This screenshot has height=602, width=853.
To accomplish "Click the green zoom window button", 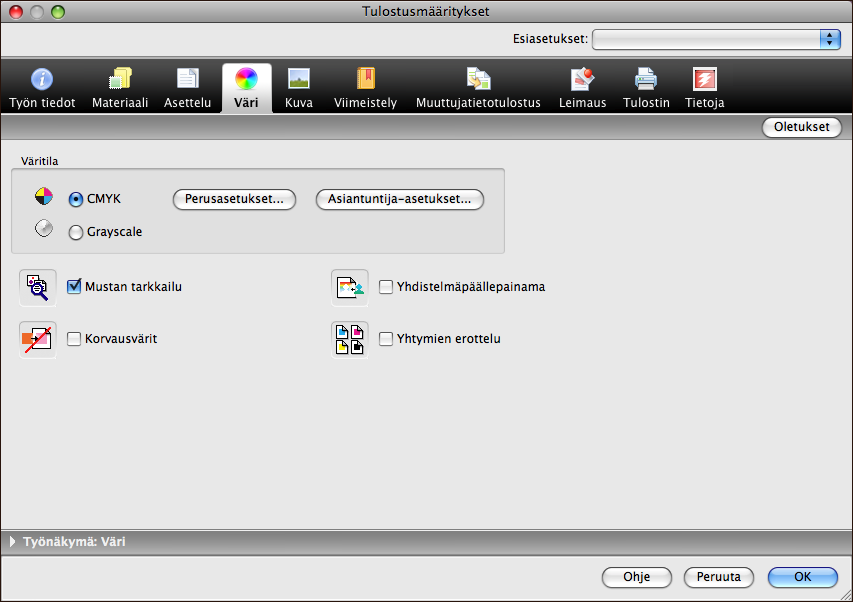I will tap(58, 11).
